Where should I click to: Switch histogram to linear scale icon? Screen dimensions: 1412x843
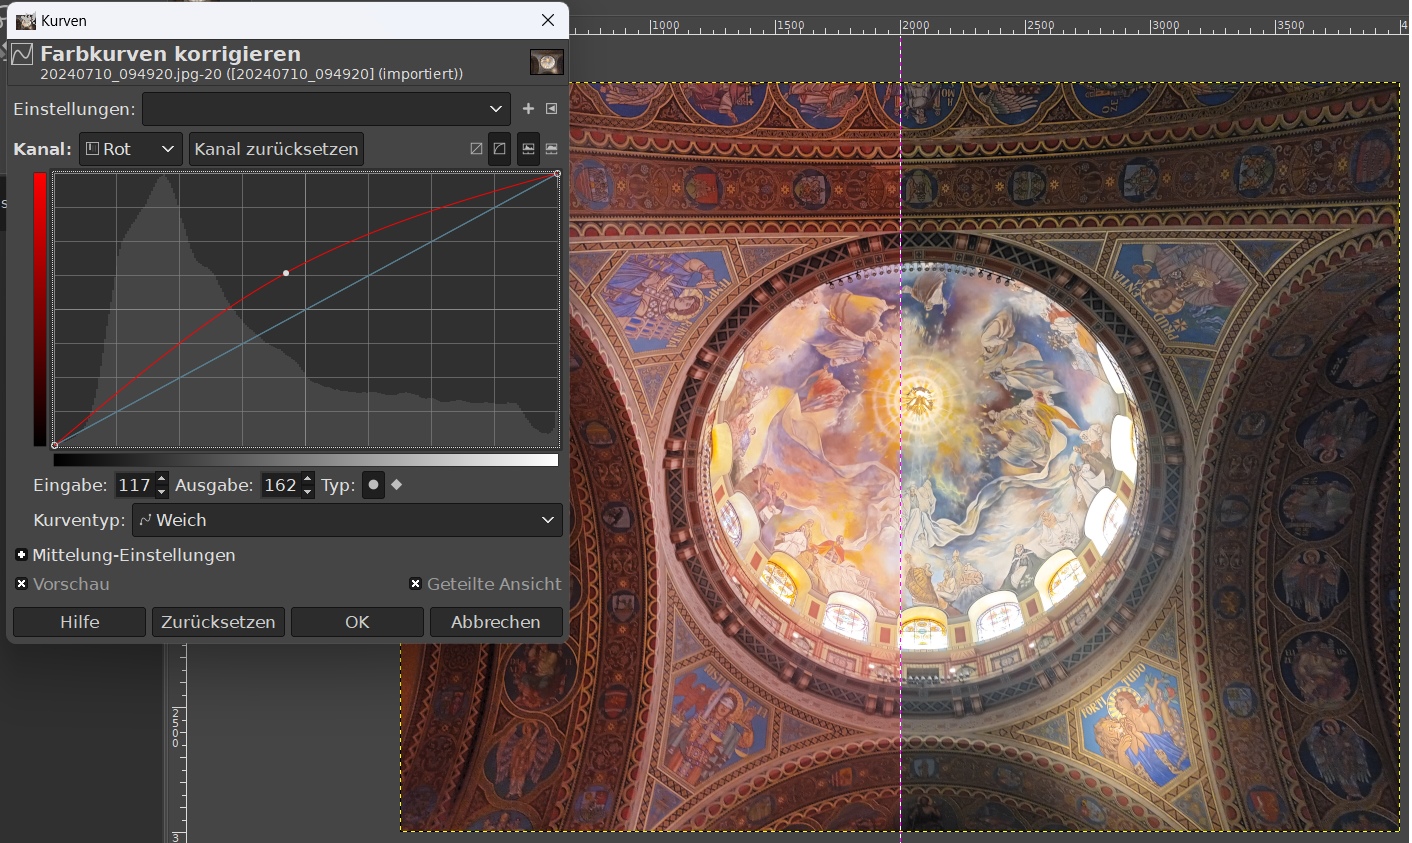(x=476, y=149)
